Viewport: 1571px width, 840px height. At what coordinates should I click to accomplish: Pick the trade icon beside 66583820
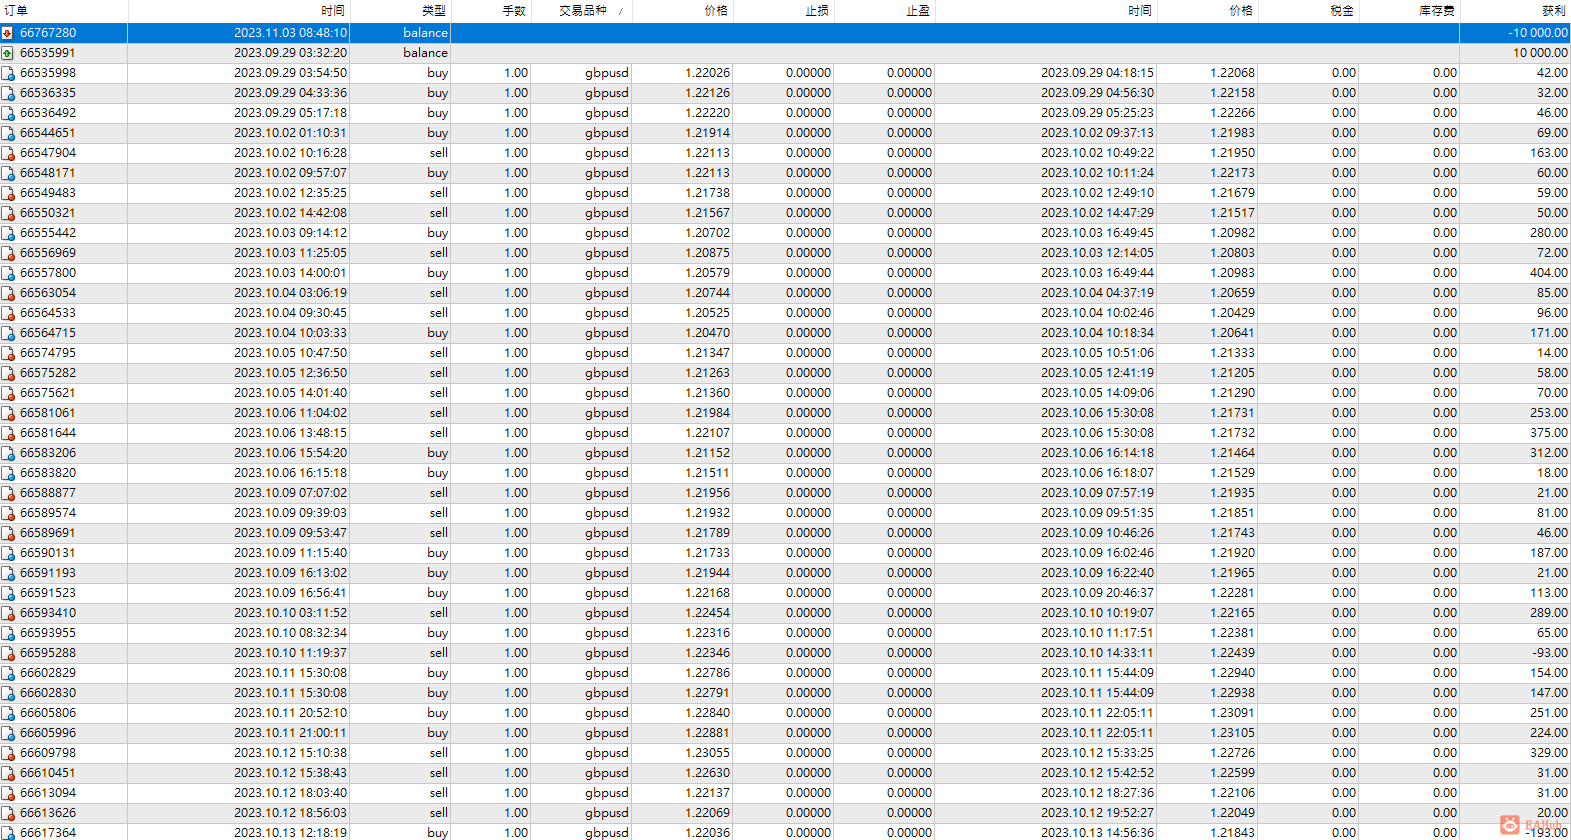coord(7,473)
